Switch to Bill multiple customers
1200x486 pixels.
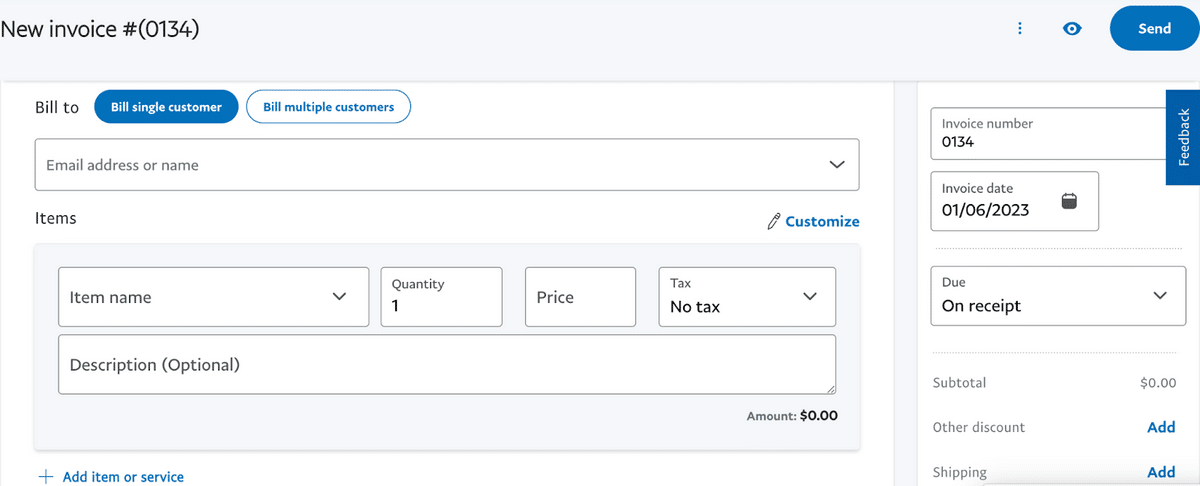click(x=328, y=107)
